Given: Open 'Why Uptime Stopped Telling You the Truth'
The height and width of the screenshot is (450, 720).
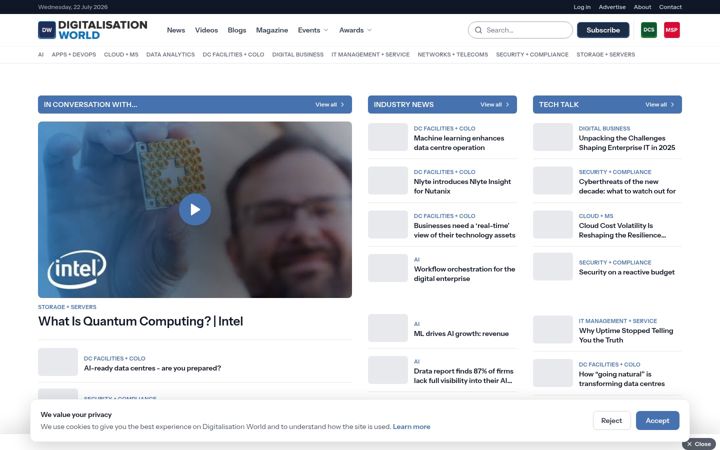Looking at the screenshot, I should [626, 335].
